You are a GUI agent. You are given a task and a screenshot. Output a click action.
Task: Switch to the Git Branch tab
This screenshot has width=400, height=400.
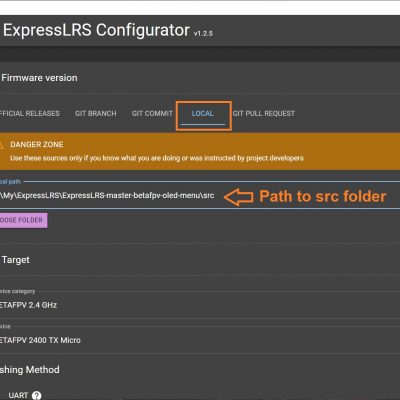[96, 113]
